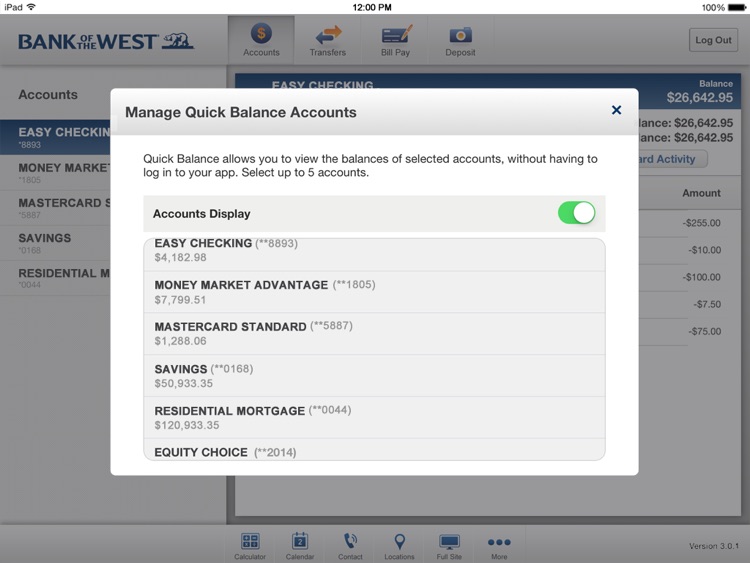The height and width of the screenshot is (563, 750).
Task: Select Money Market *1805 in the sidebar
Action: [x=55, y=173]
